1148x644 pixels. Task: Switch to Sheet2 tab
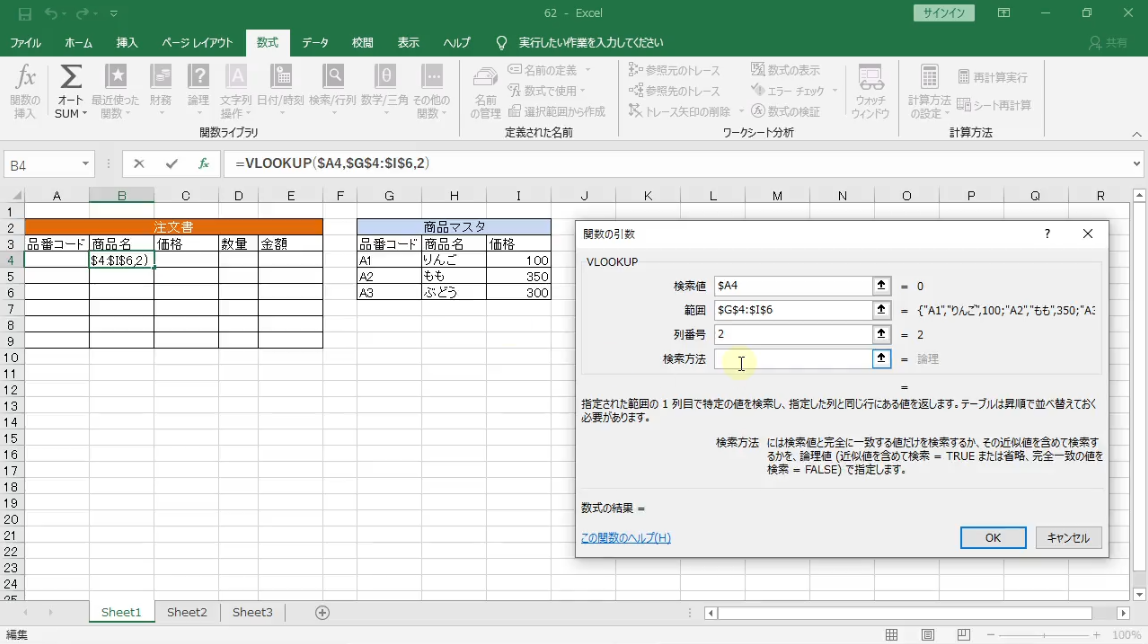point(187,612)
